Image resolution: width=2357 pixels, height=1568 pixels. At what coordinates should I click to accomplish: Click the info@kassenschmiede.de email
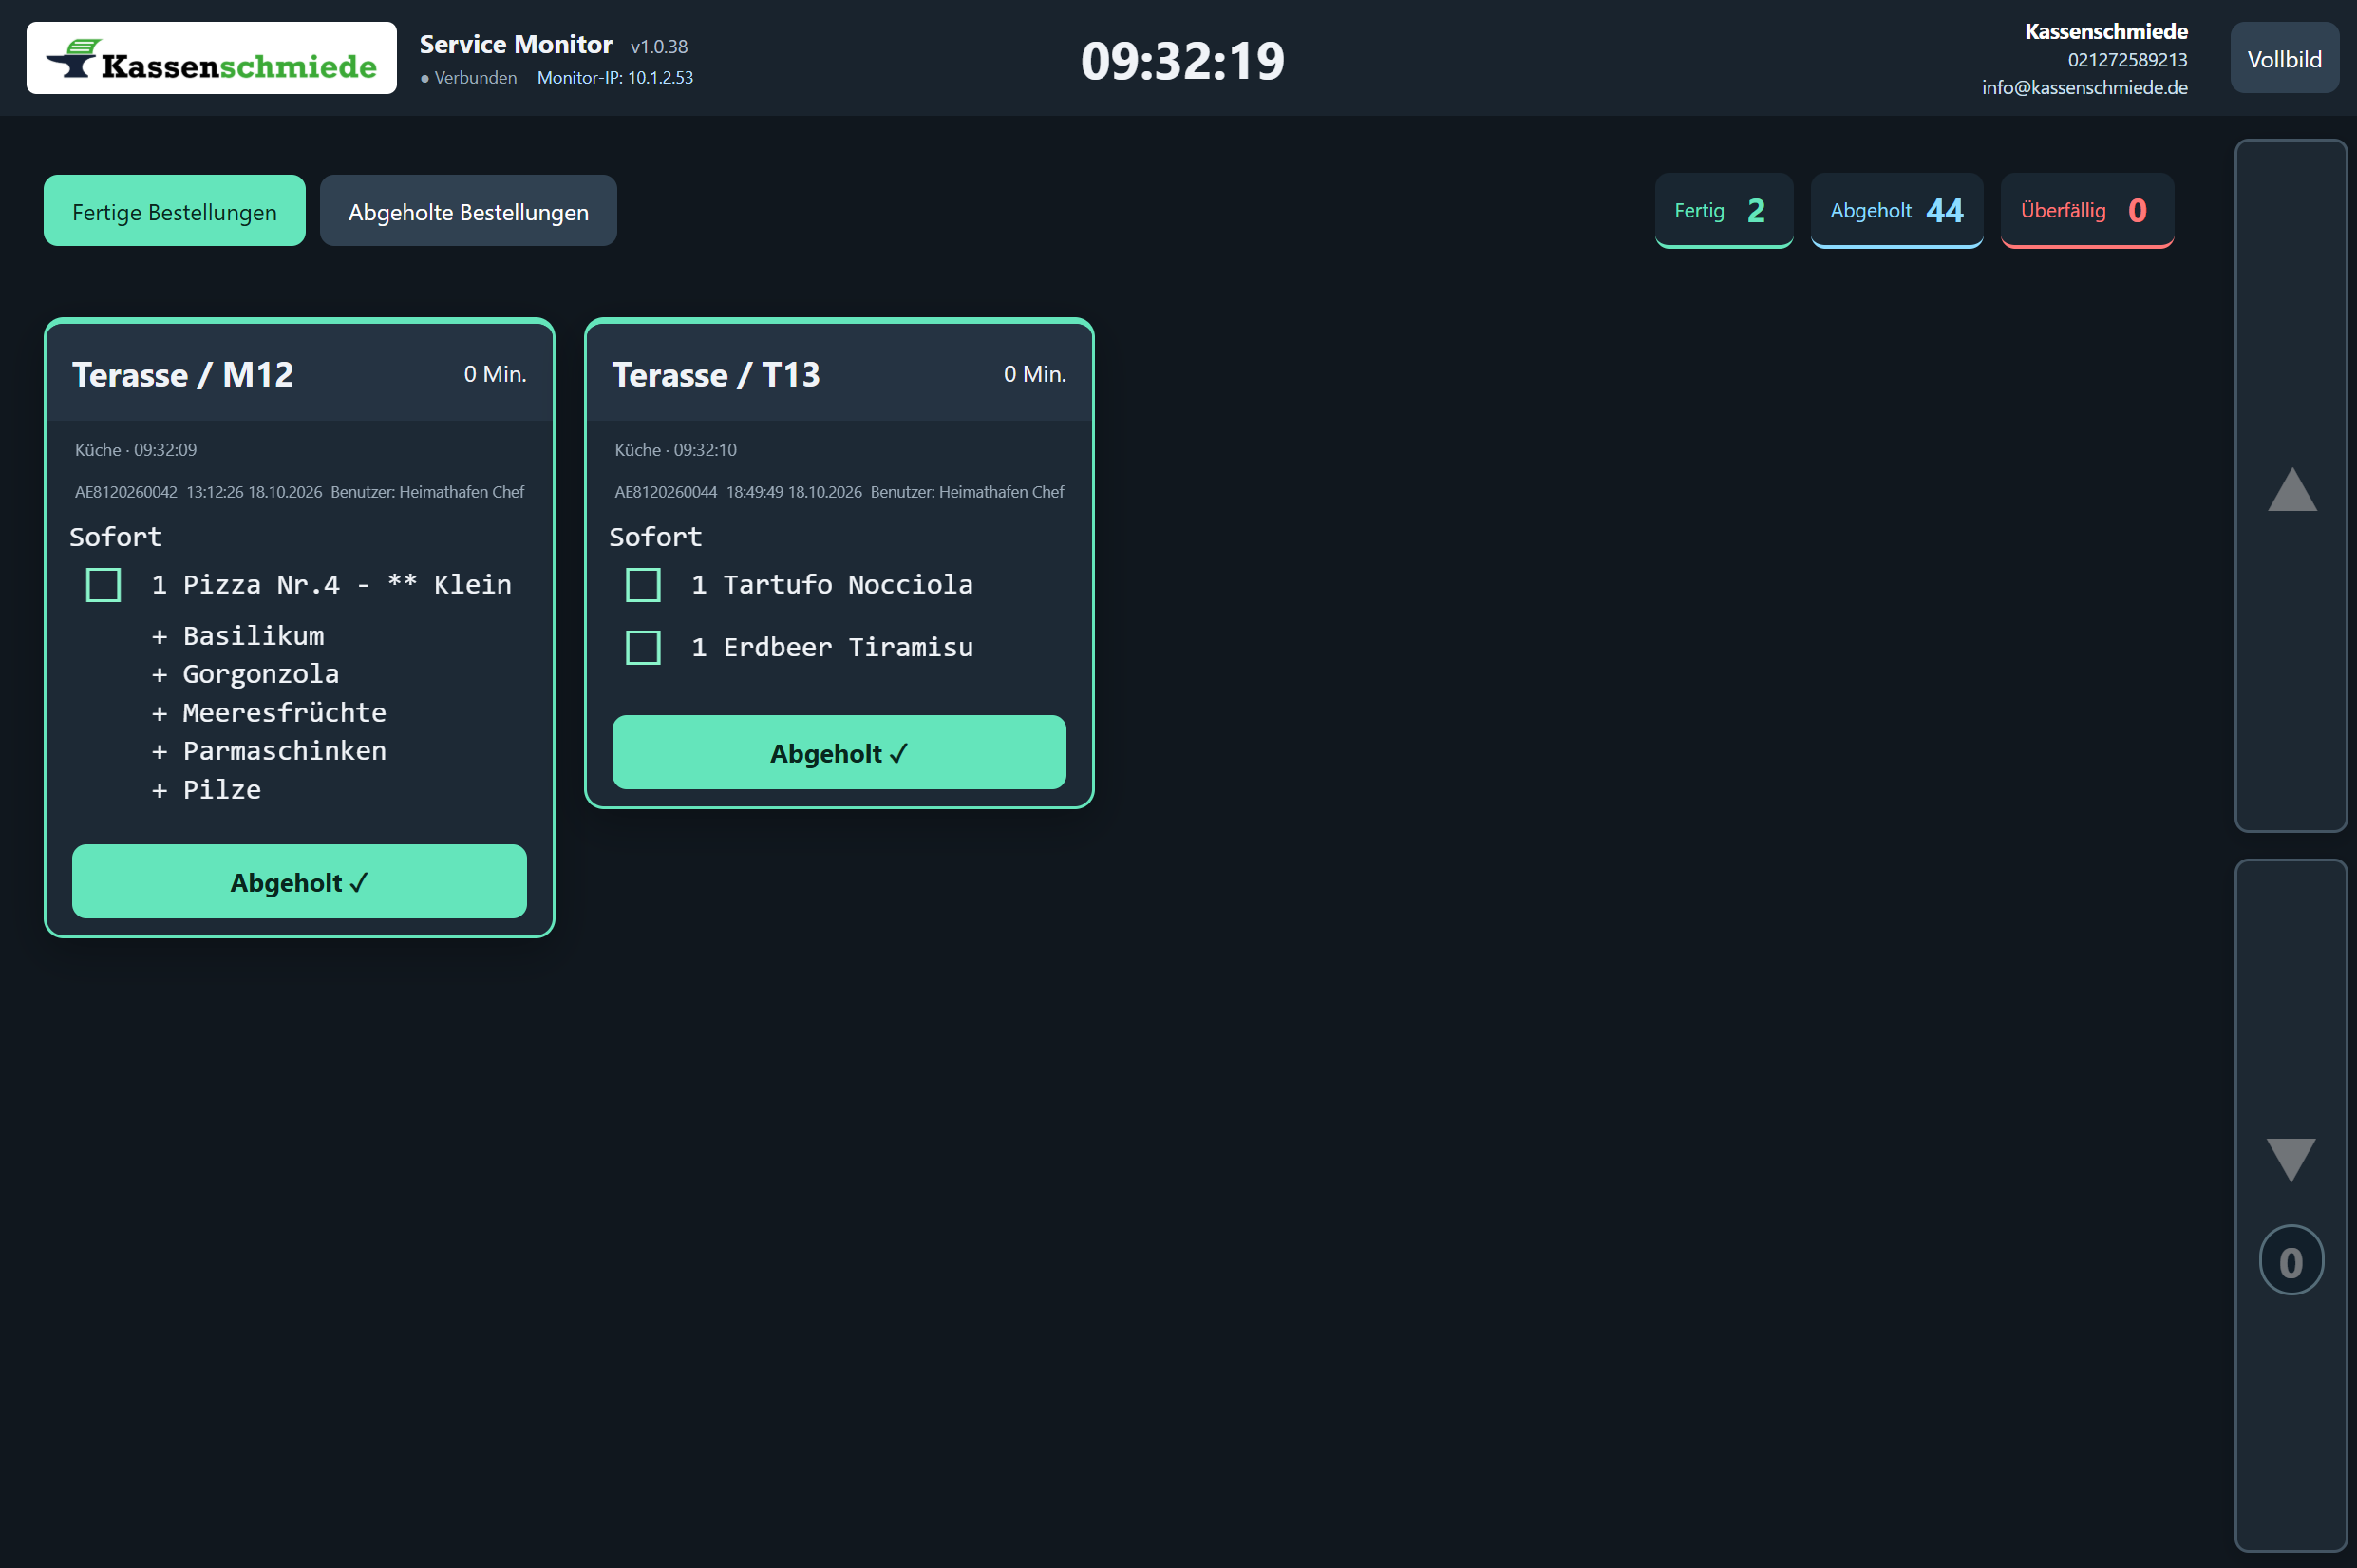click(2084, 88)
